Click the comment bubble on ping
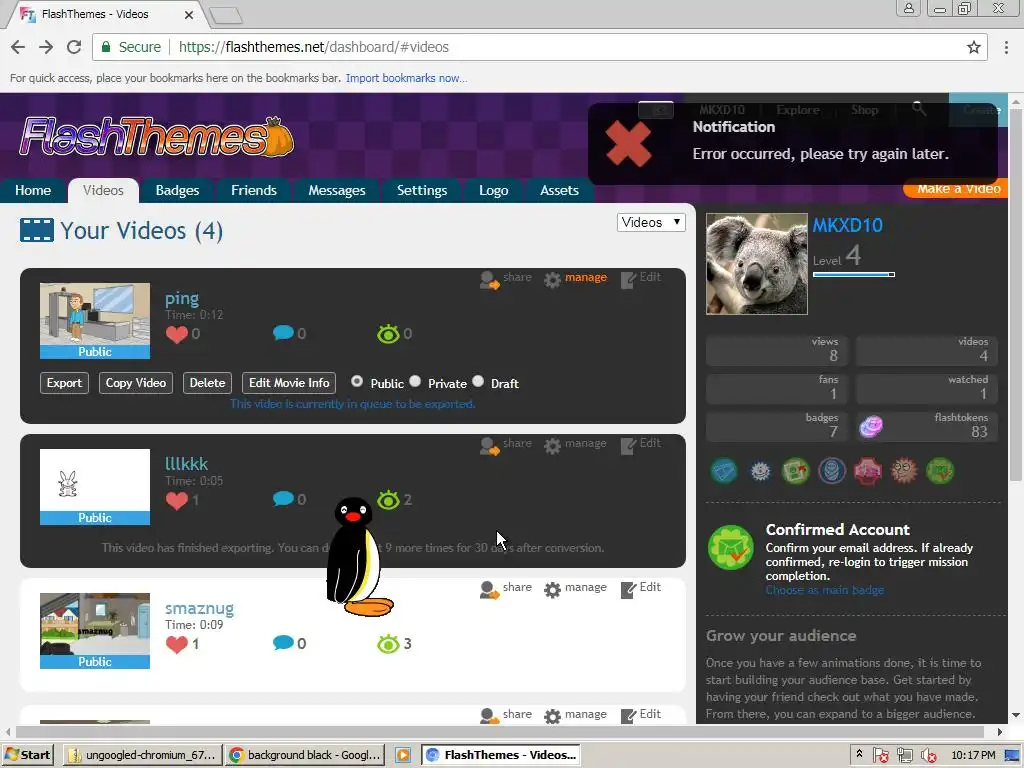 [x=283, y=333]
